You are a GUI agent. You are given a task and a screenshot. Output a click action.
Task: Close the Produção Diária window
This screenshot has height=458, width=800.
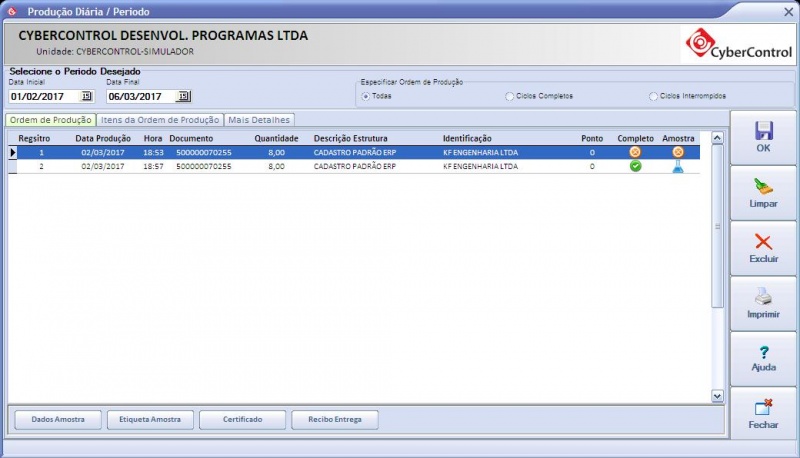788,11
